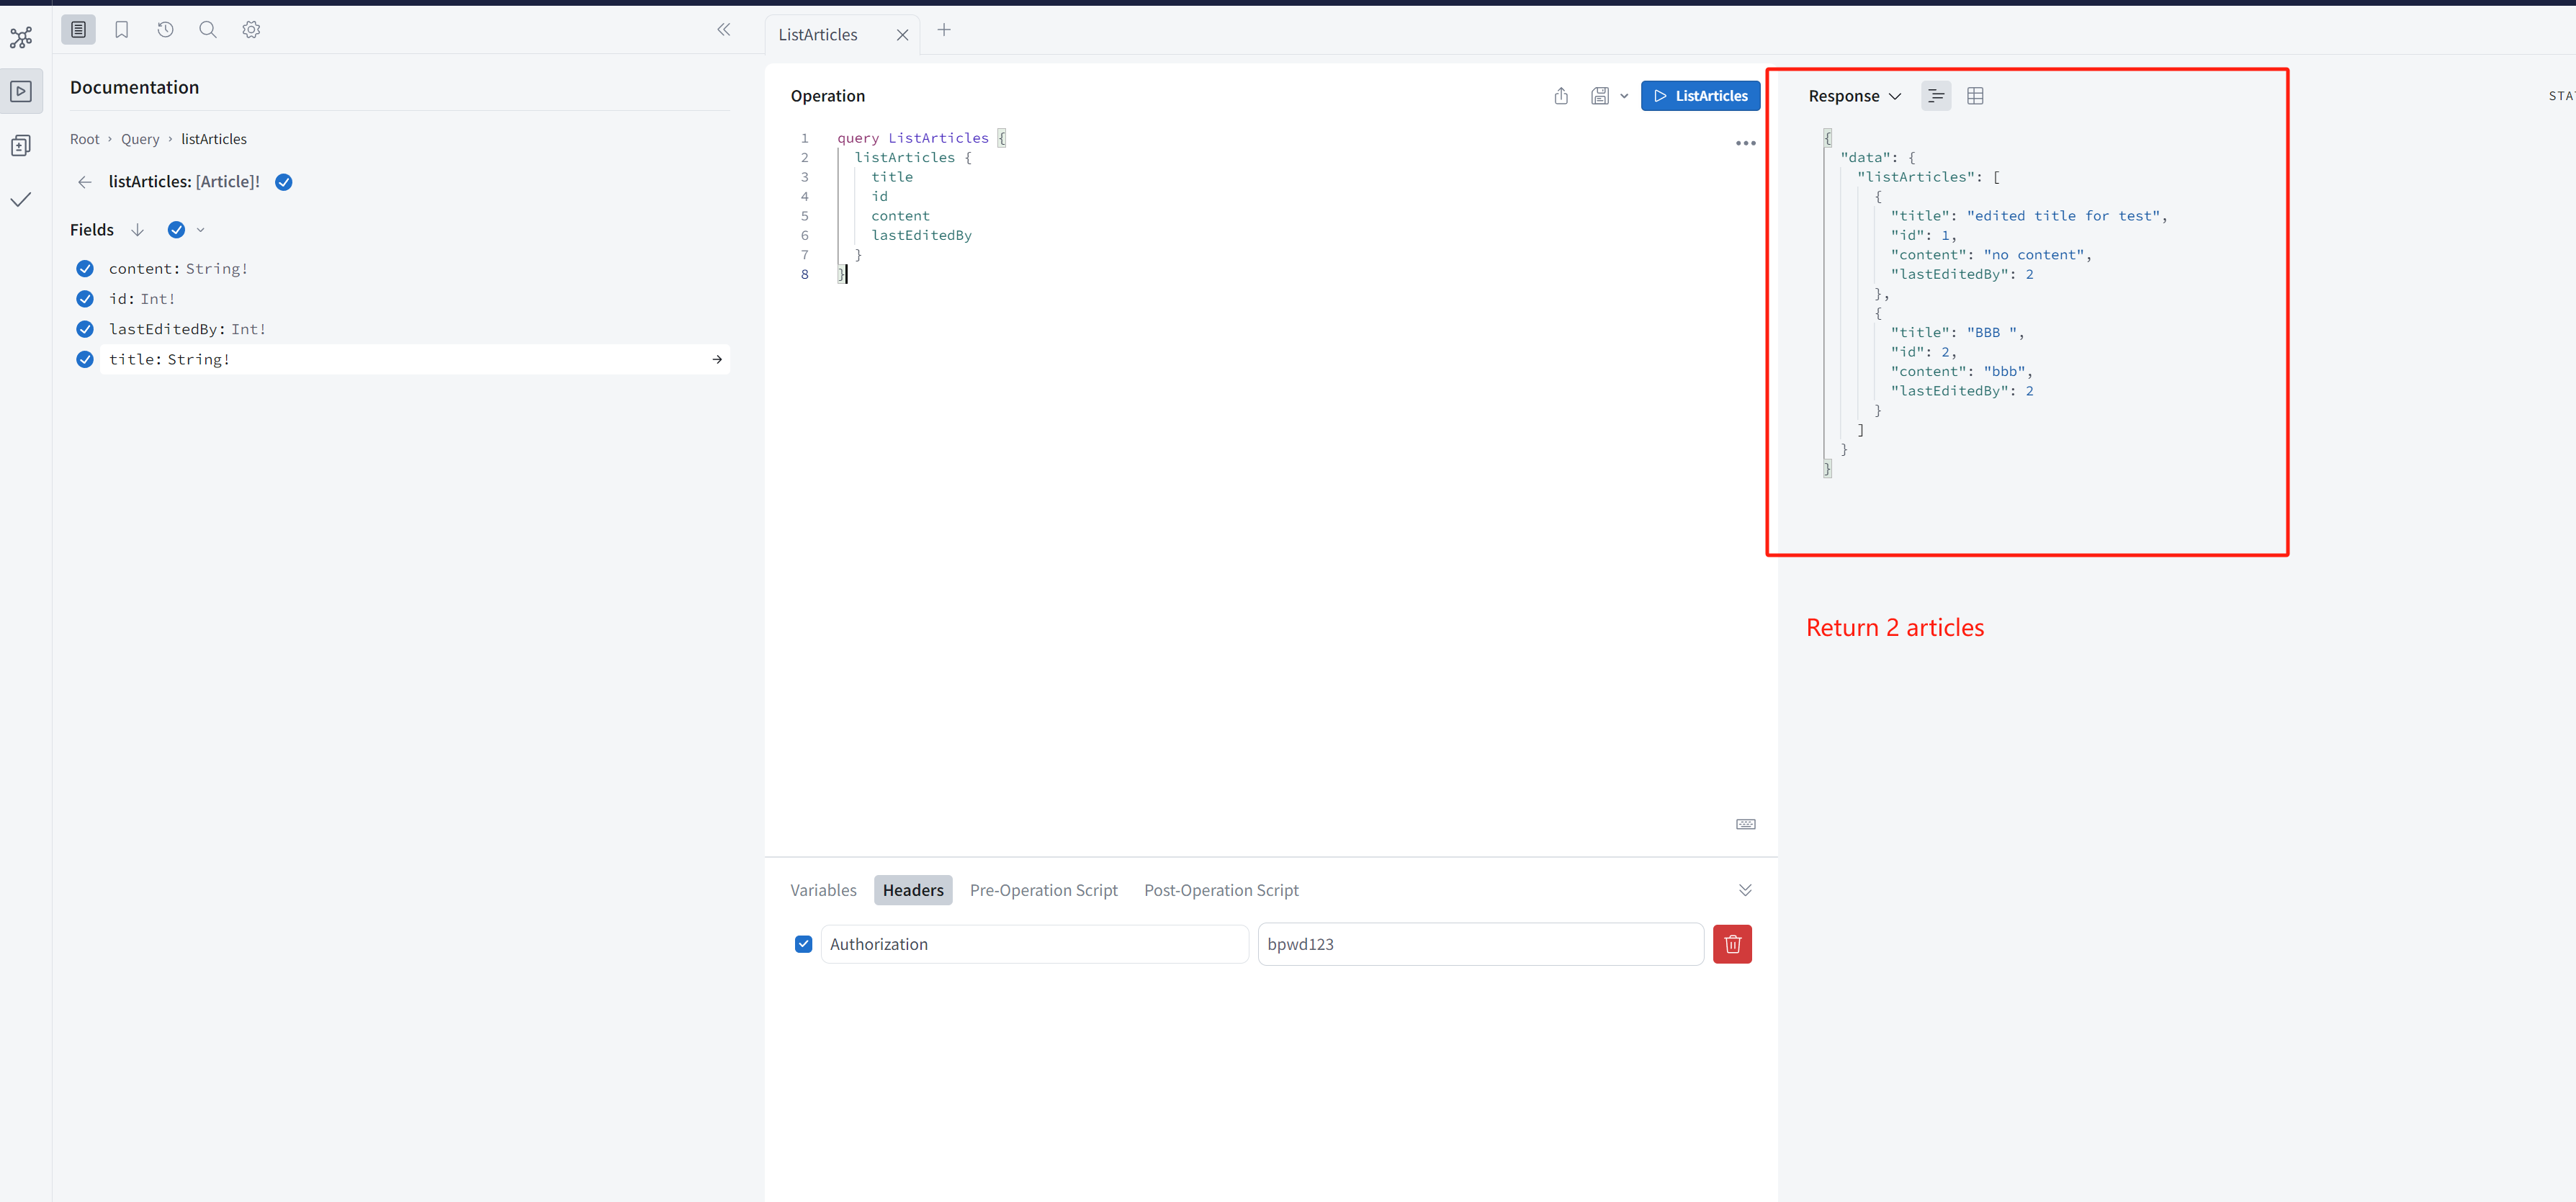View the operation History panel
2576x1202 pixels.
click(x=165, y=29)
